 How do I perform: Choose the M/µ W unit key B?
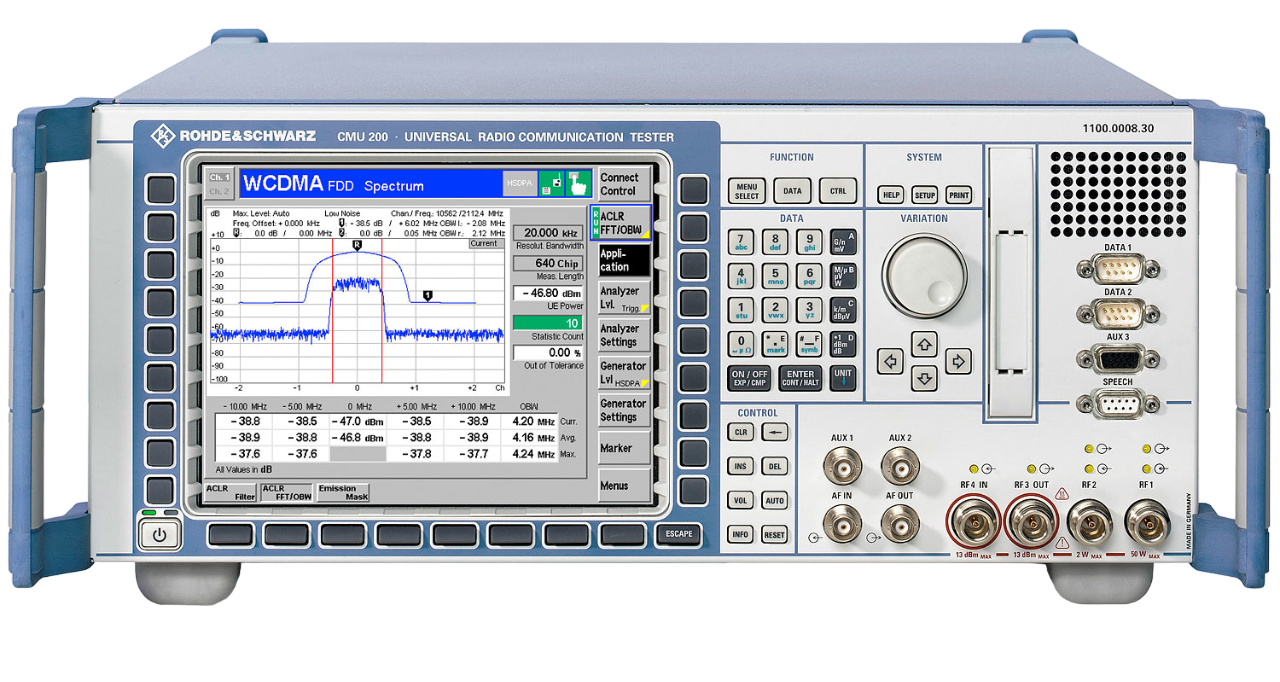click(x=843, y=276)
